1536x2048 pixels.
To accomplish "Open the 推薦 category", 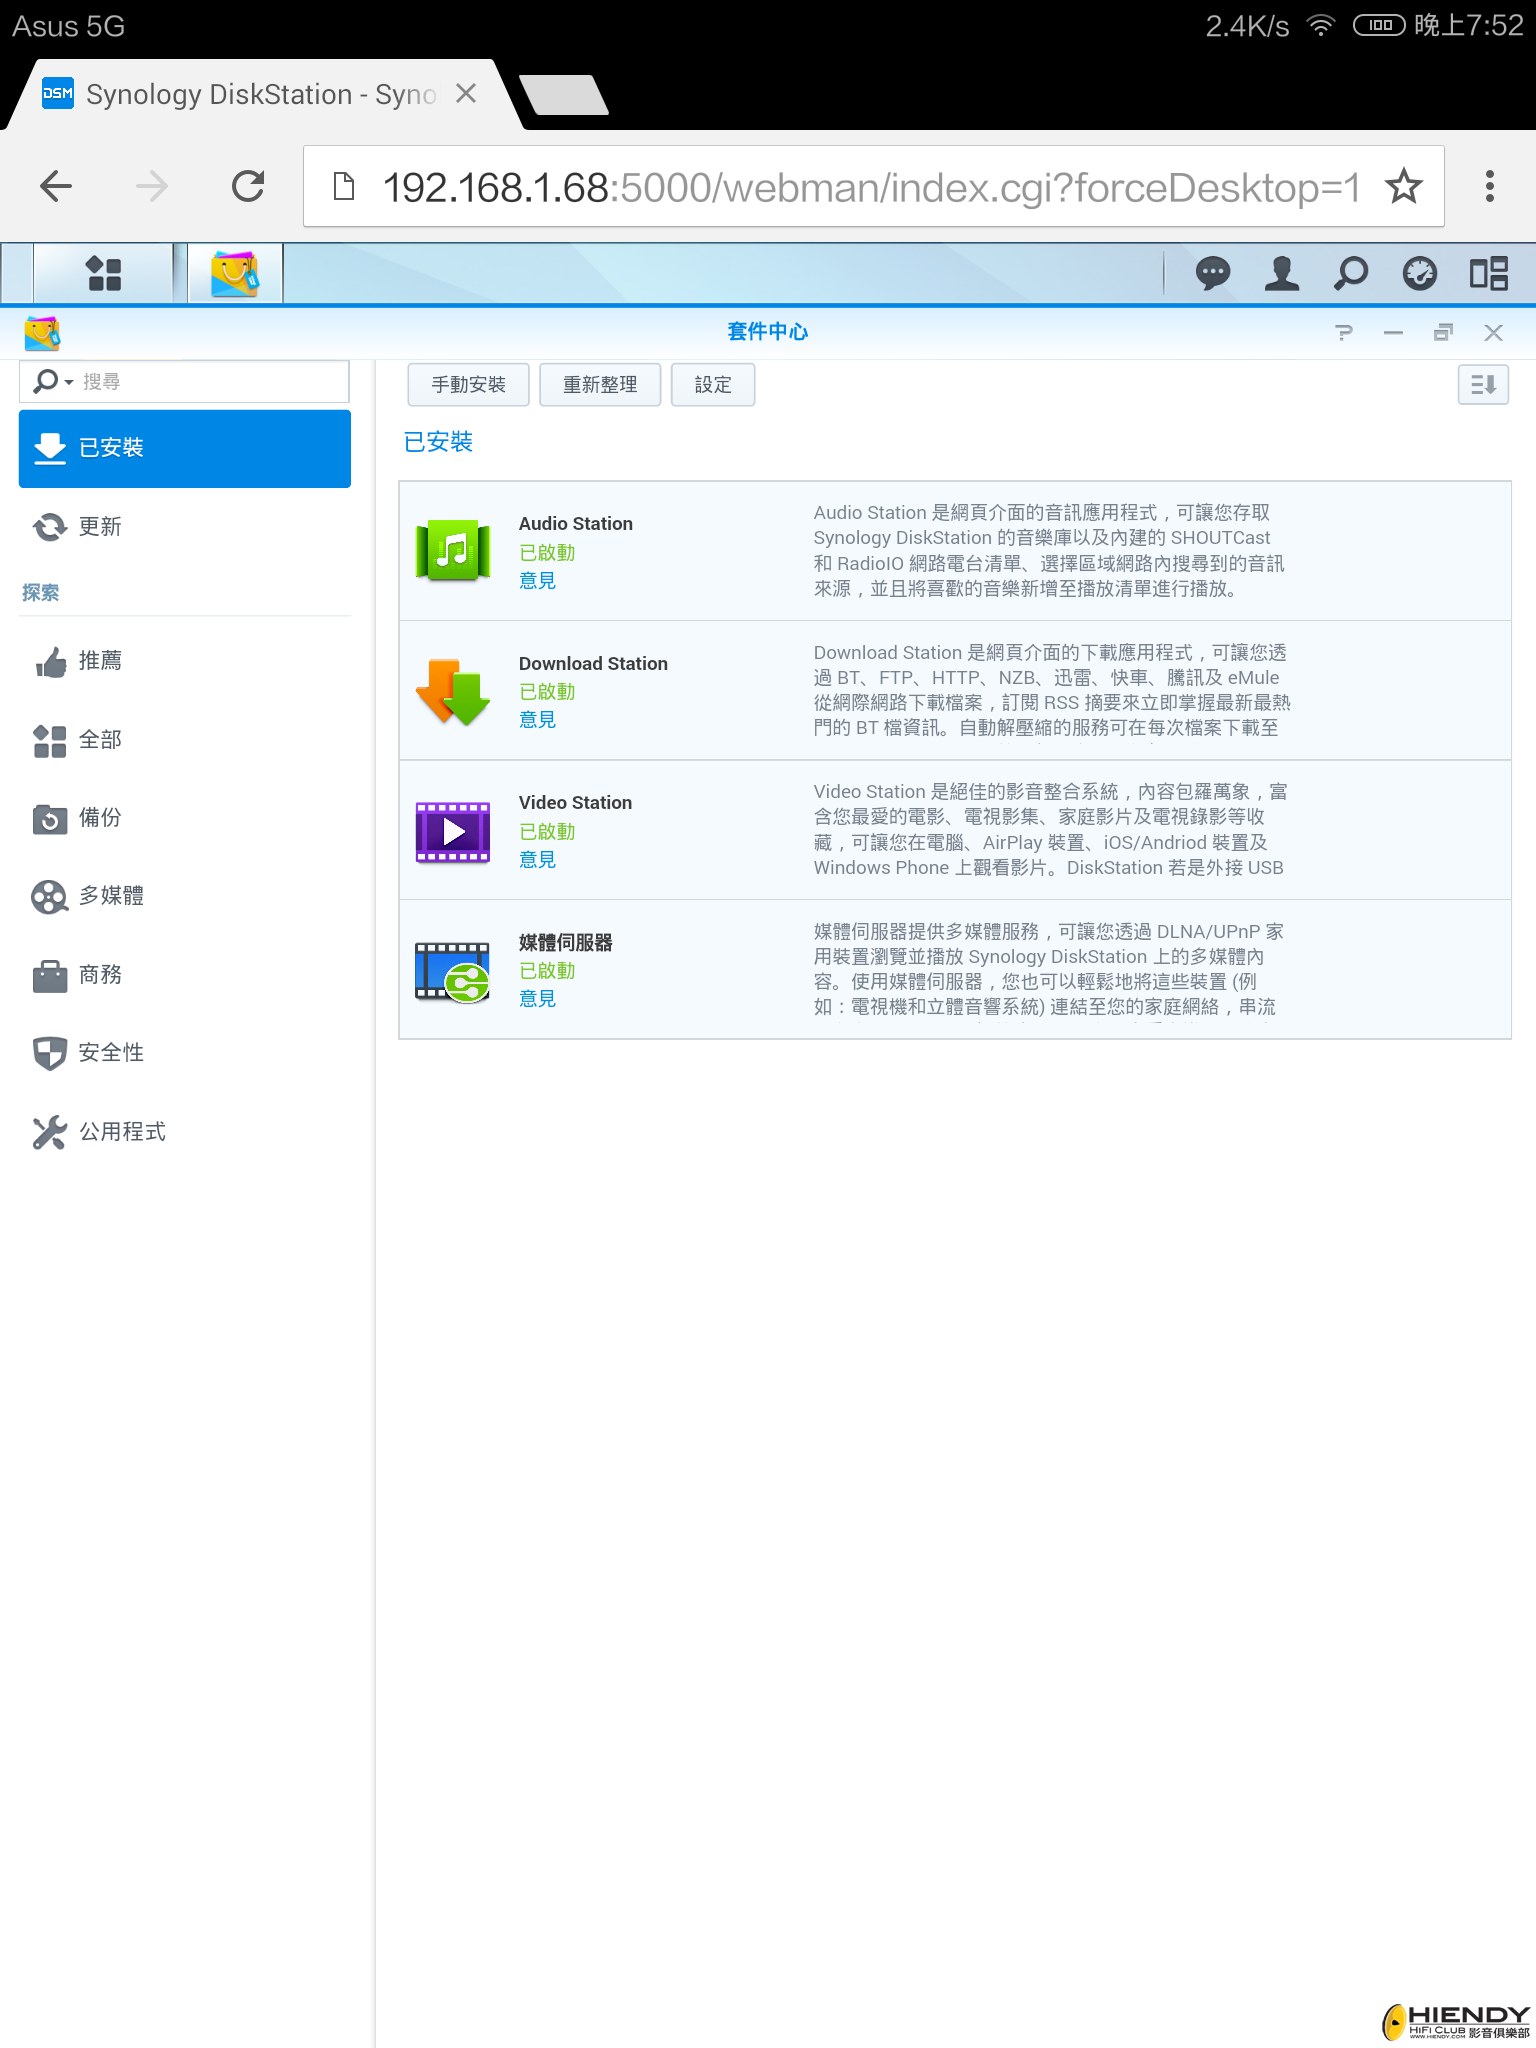I will (x=185, y=661).
